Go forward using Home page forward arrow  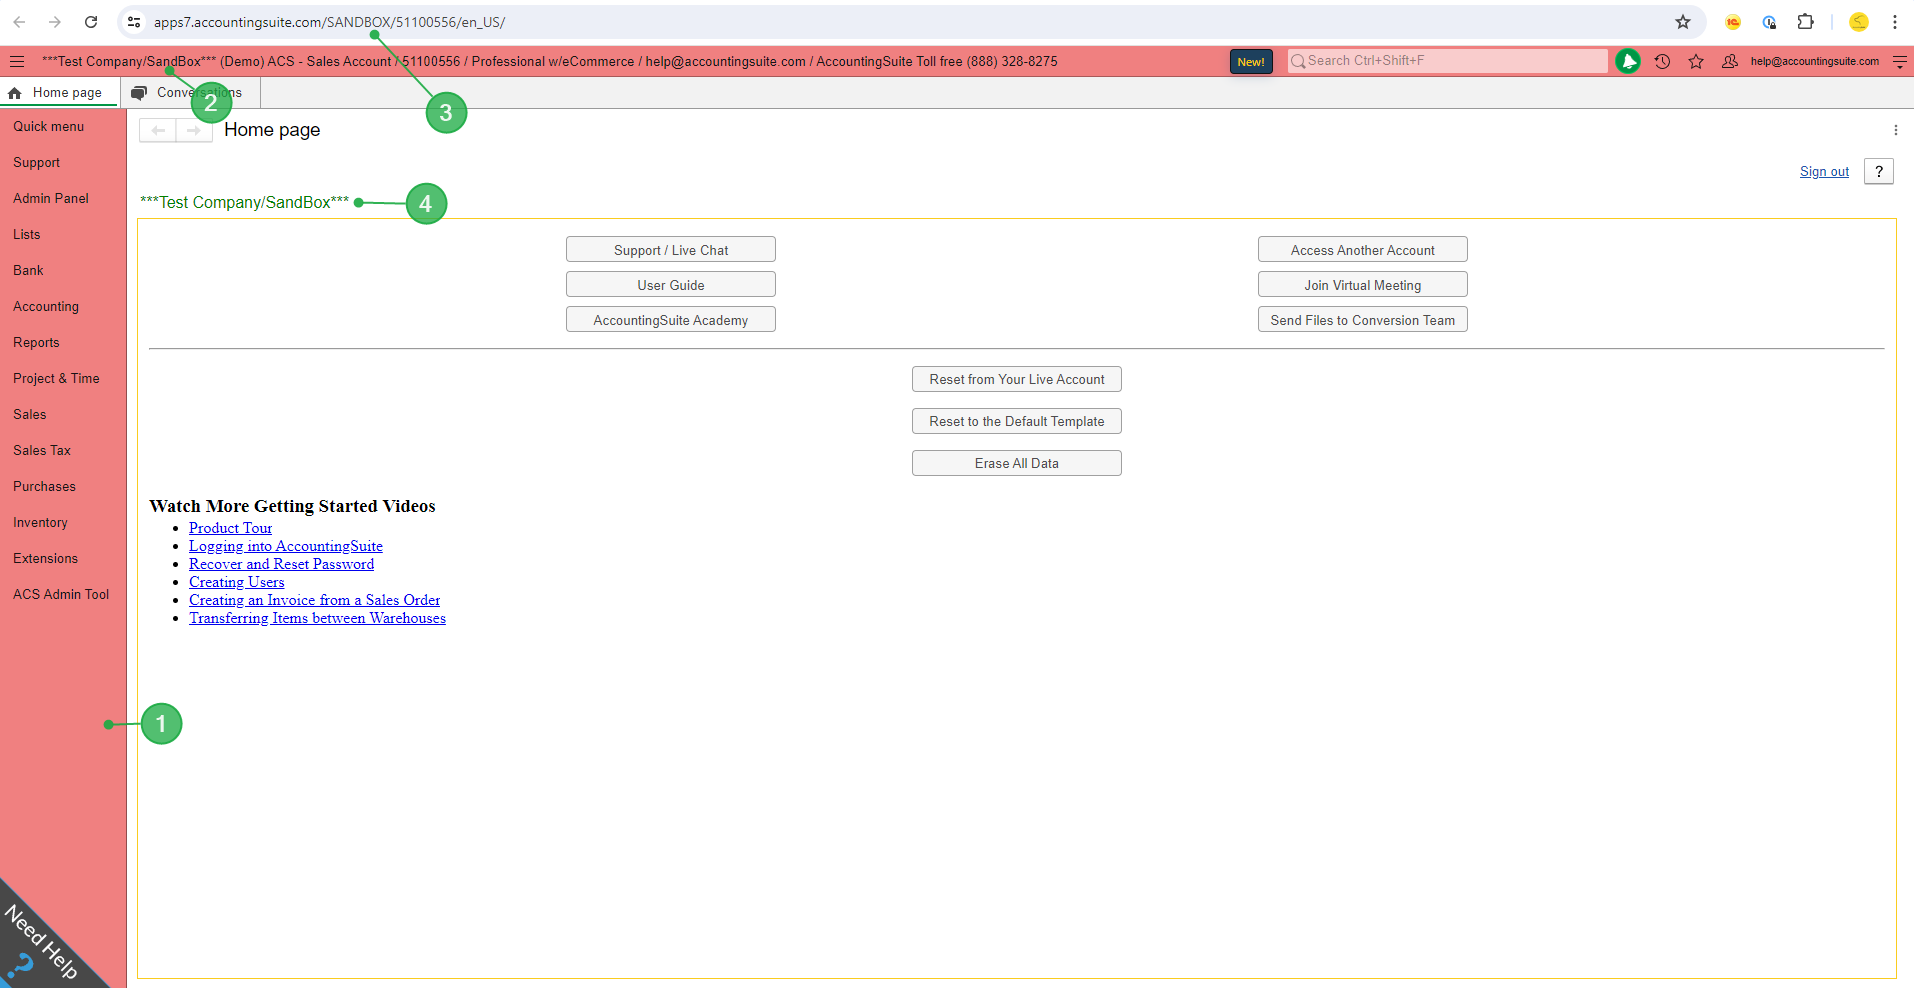point(194,130)
